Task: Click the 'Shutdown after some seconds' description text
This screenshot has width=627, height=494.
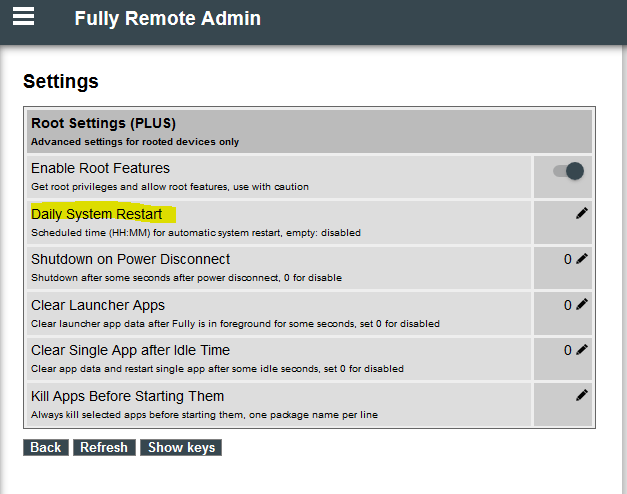Action: pos(186,278)
